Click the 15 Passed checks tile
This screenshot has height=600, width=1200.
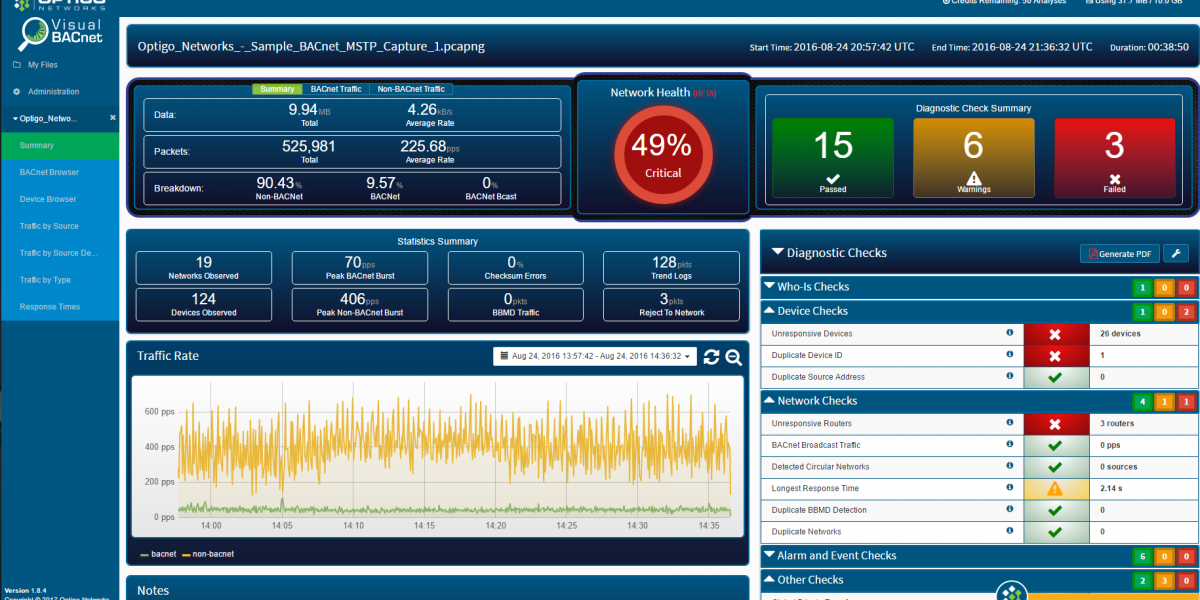coord(833,157)
